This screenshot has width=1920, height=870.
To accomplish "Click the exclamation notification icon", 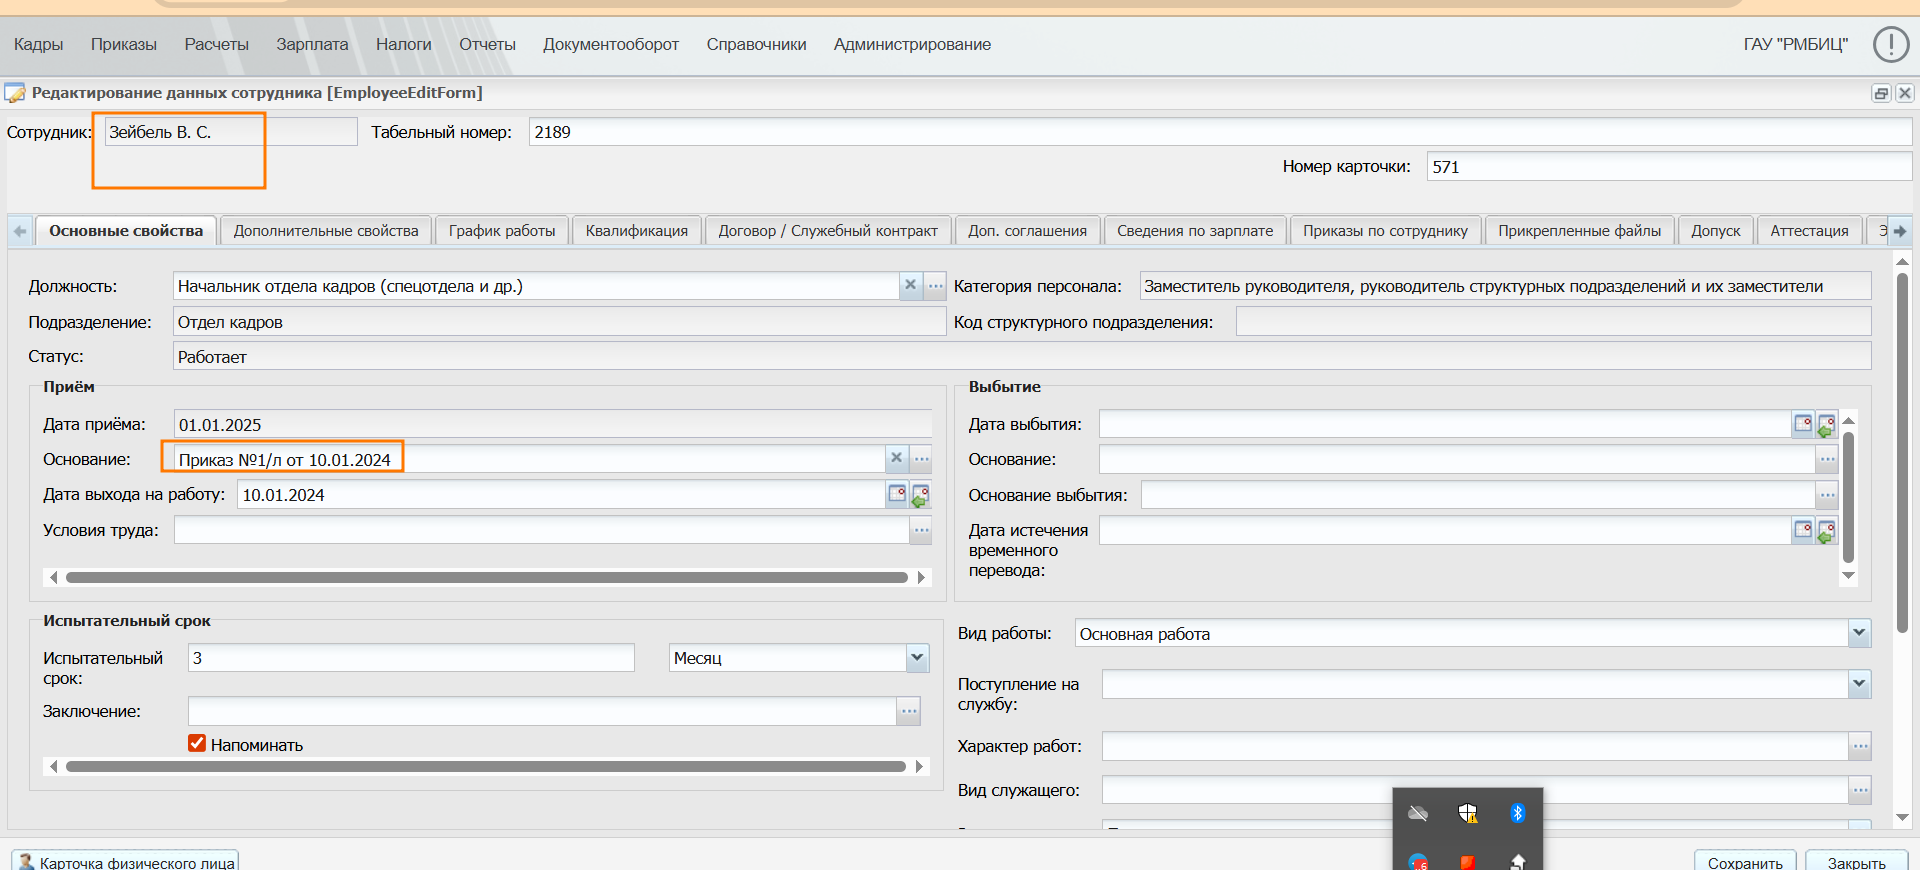I will 1890,44.
